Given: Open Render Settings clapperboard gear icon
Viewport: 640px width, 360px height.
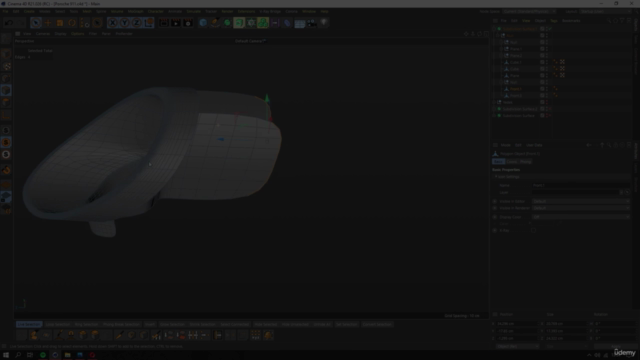Looking at the screenshot, I should (x=188, y=23).
